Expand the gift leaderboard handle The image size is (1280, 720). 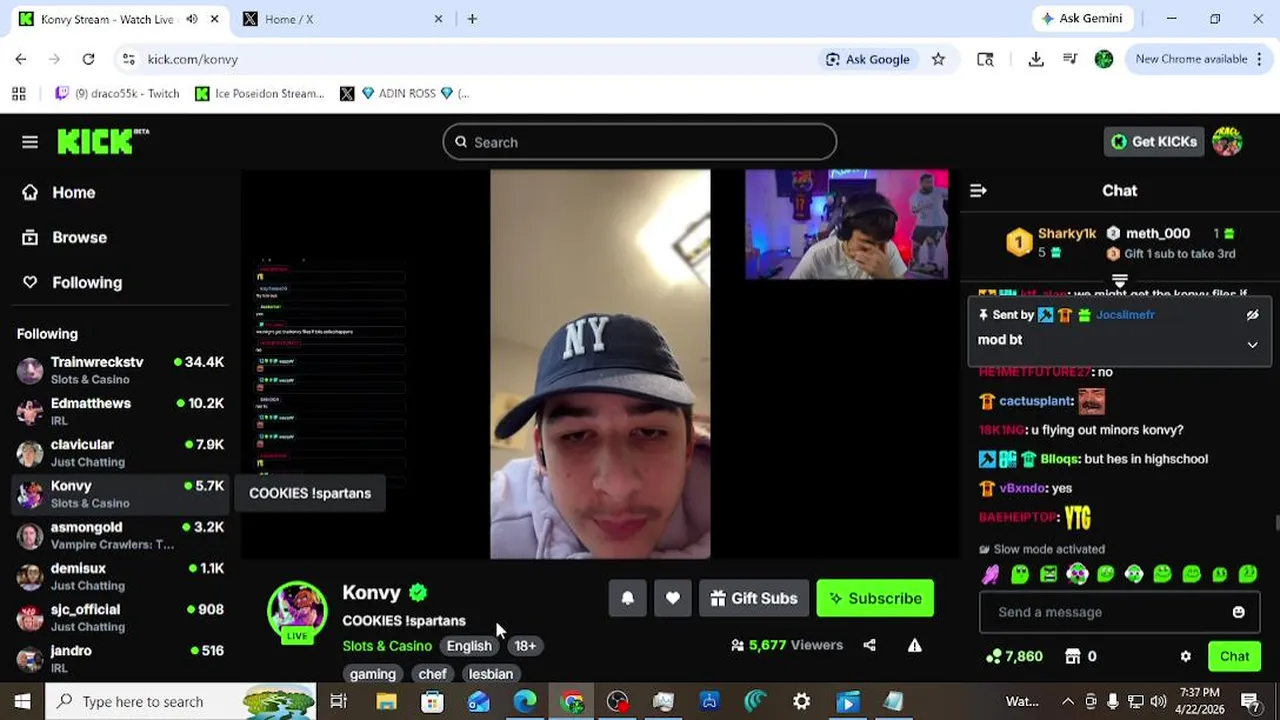click(1120, 281)
